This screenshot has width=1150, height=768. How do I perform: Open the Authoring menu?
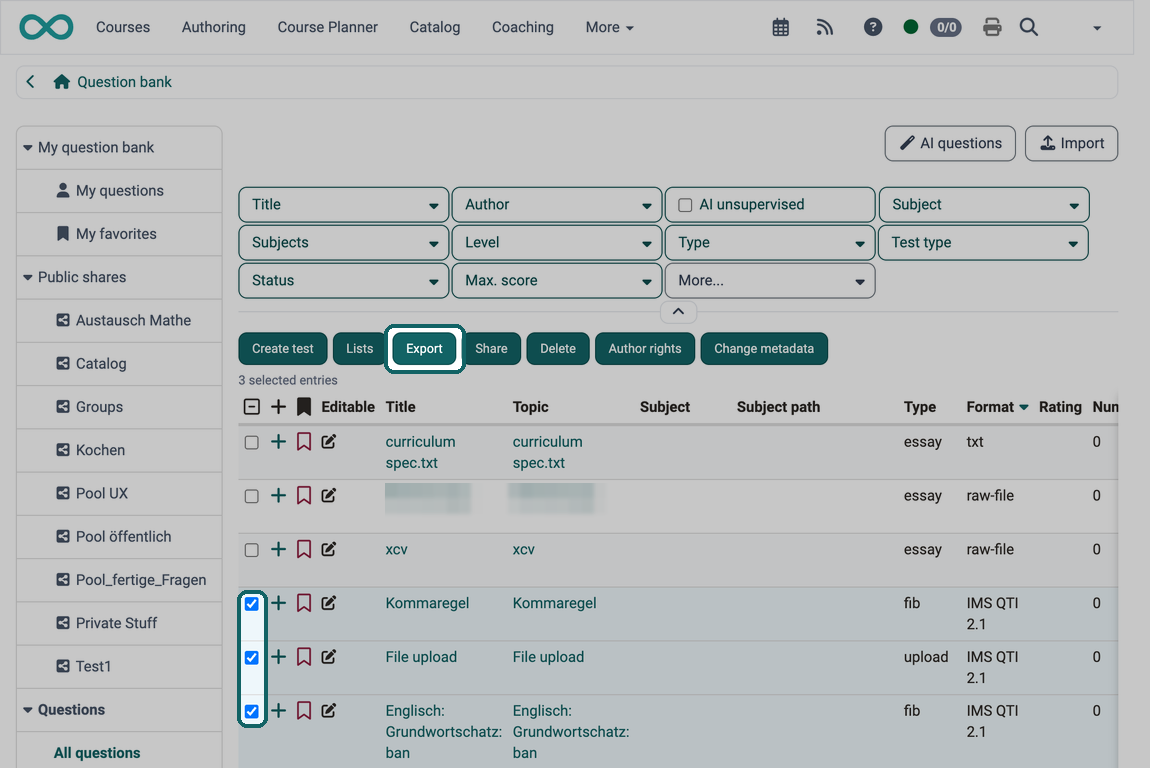click(x=213, y=27)
